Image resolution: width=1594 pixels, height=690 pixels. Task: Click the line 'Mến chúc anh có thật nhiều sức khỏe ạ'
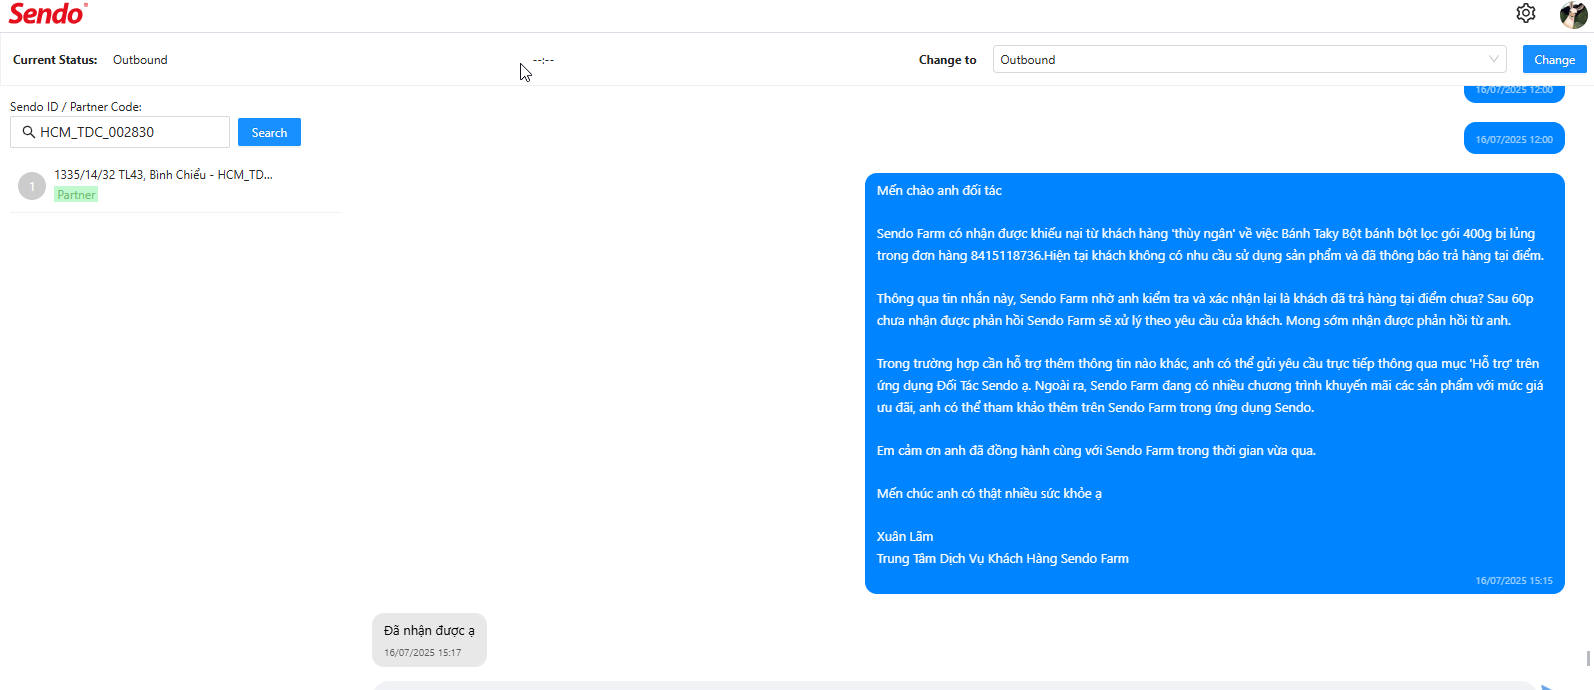point(989,493)
